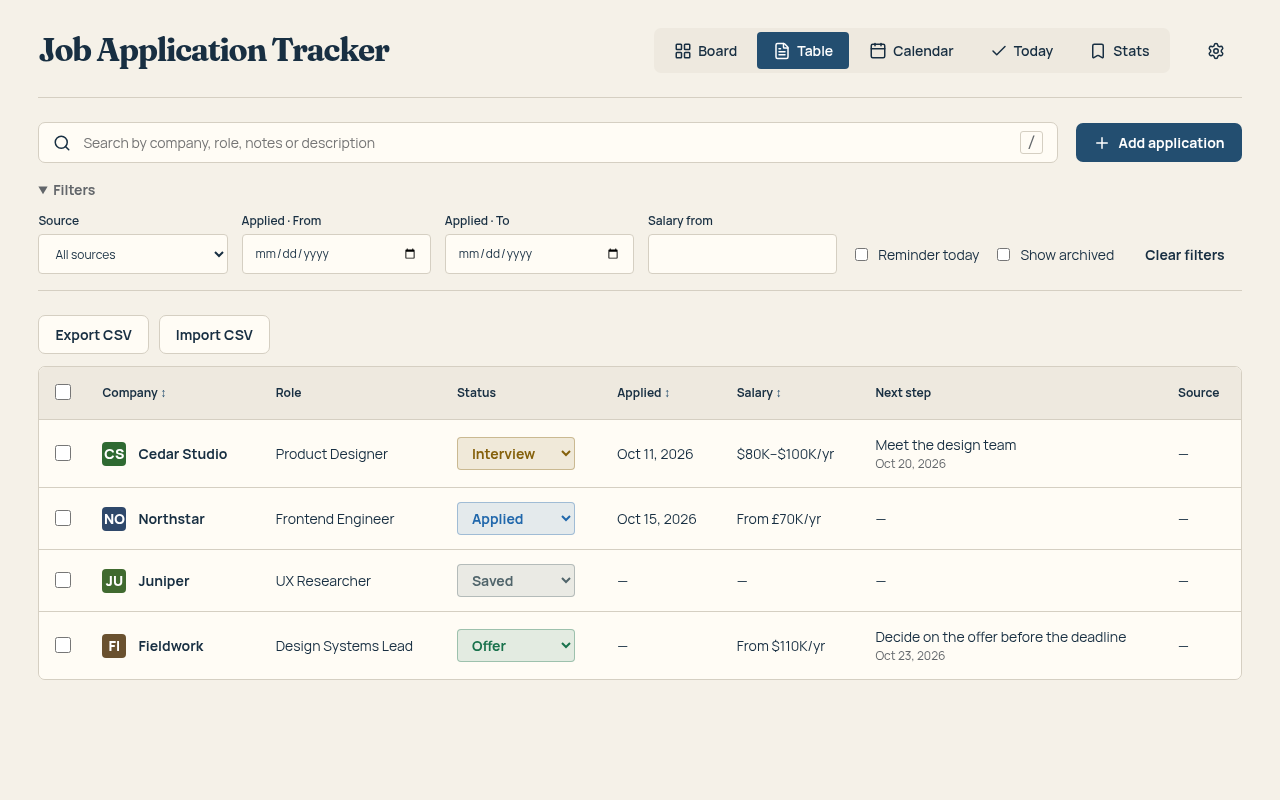
Task: Switch to the Board view
Action: click(x=706, y=51)
